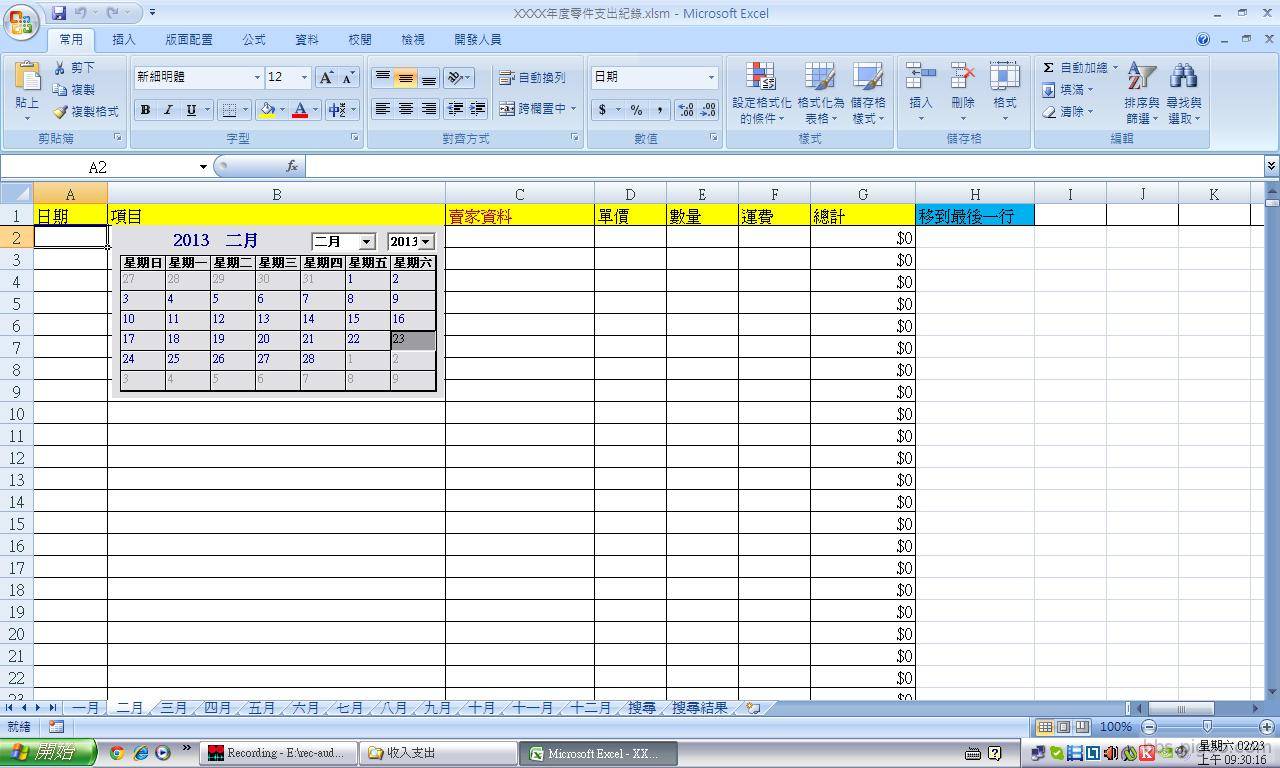Viewport: 1280px width, 768px height.
Task: Open Find & Select (尋找與選取)
Action: [x=1183, y=93]
